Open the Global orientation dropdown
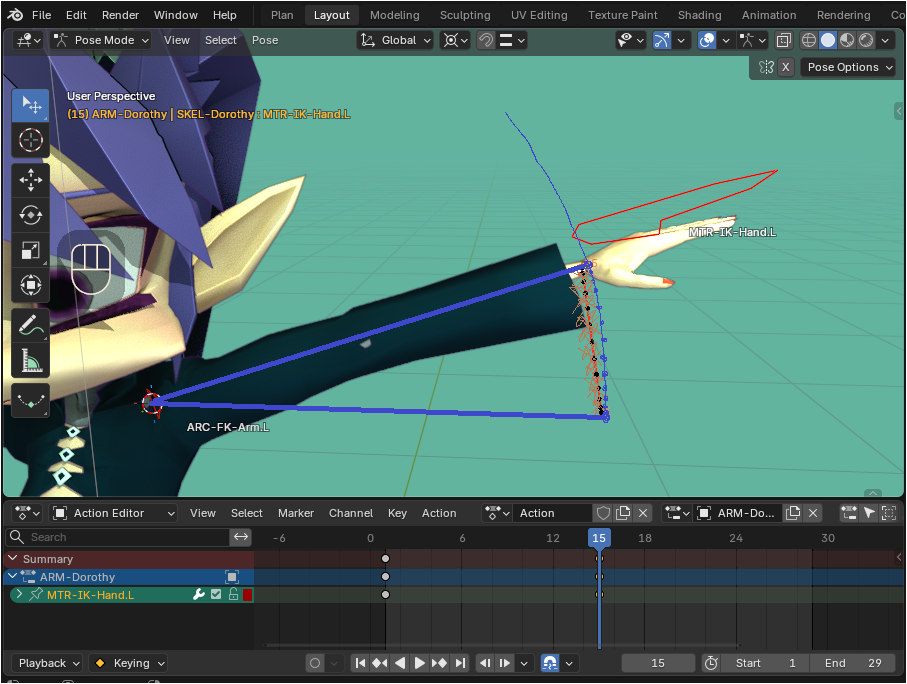The image size is (907, 684). (x=395, y=40)
